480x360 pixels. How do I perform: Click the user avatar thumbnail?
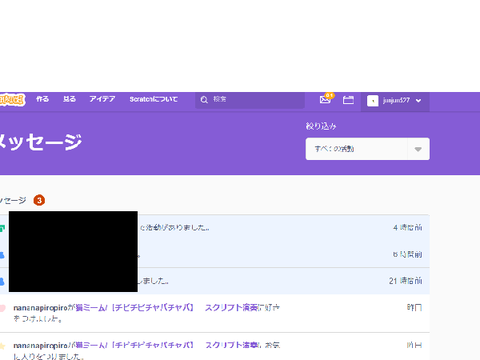373,101
